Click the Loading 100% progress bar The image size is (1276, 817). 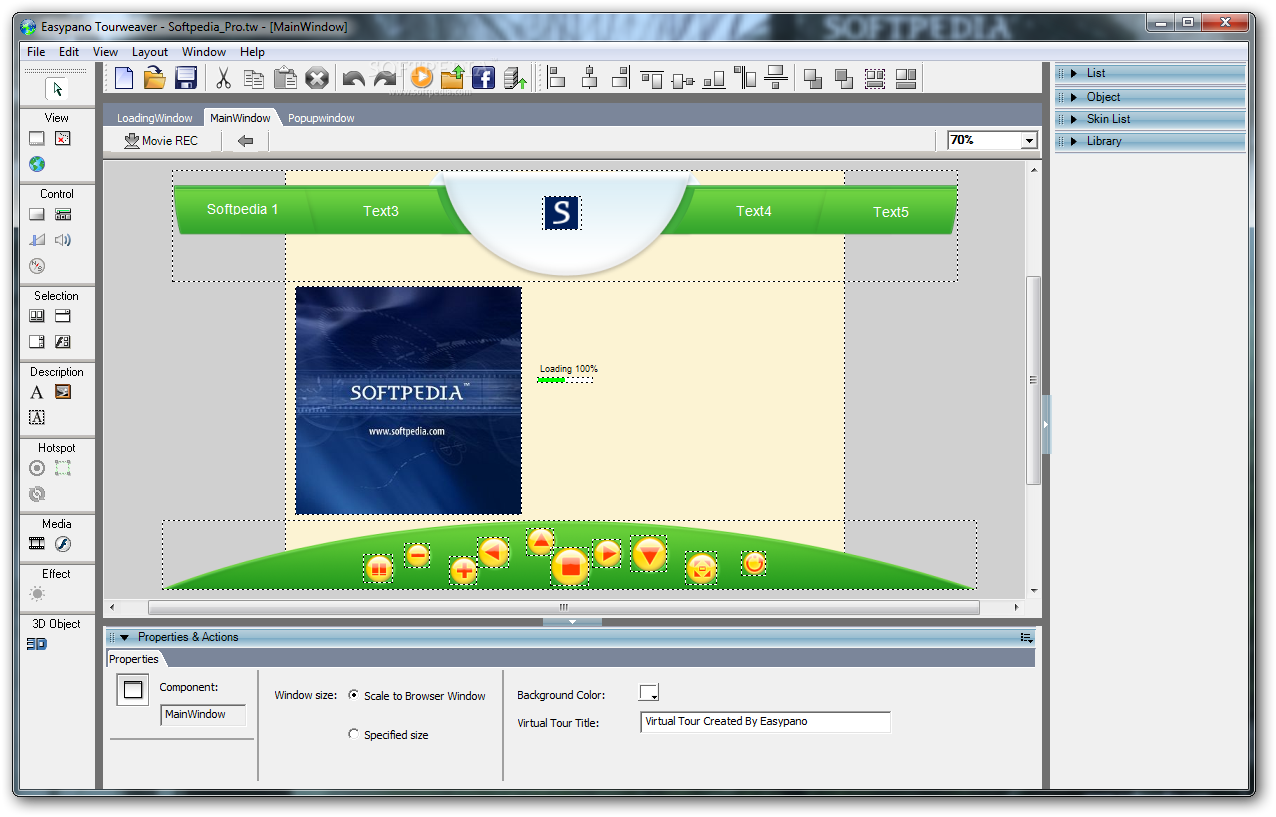565,380
